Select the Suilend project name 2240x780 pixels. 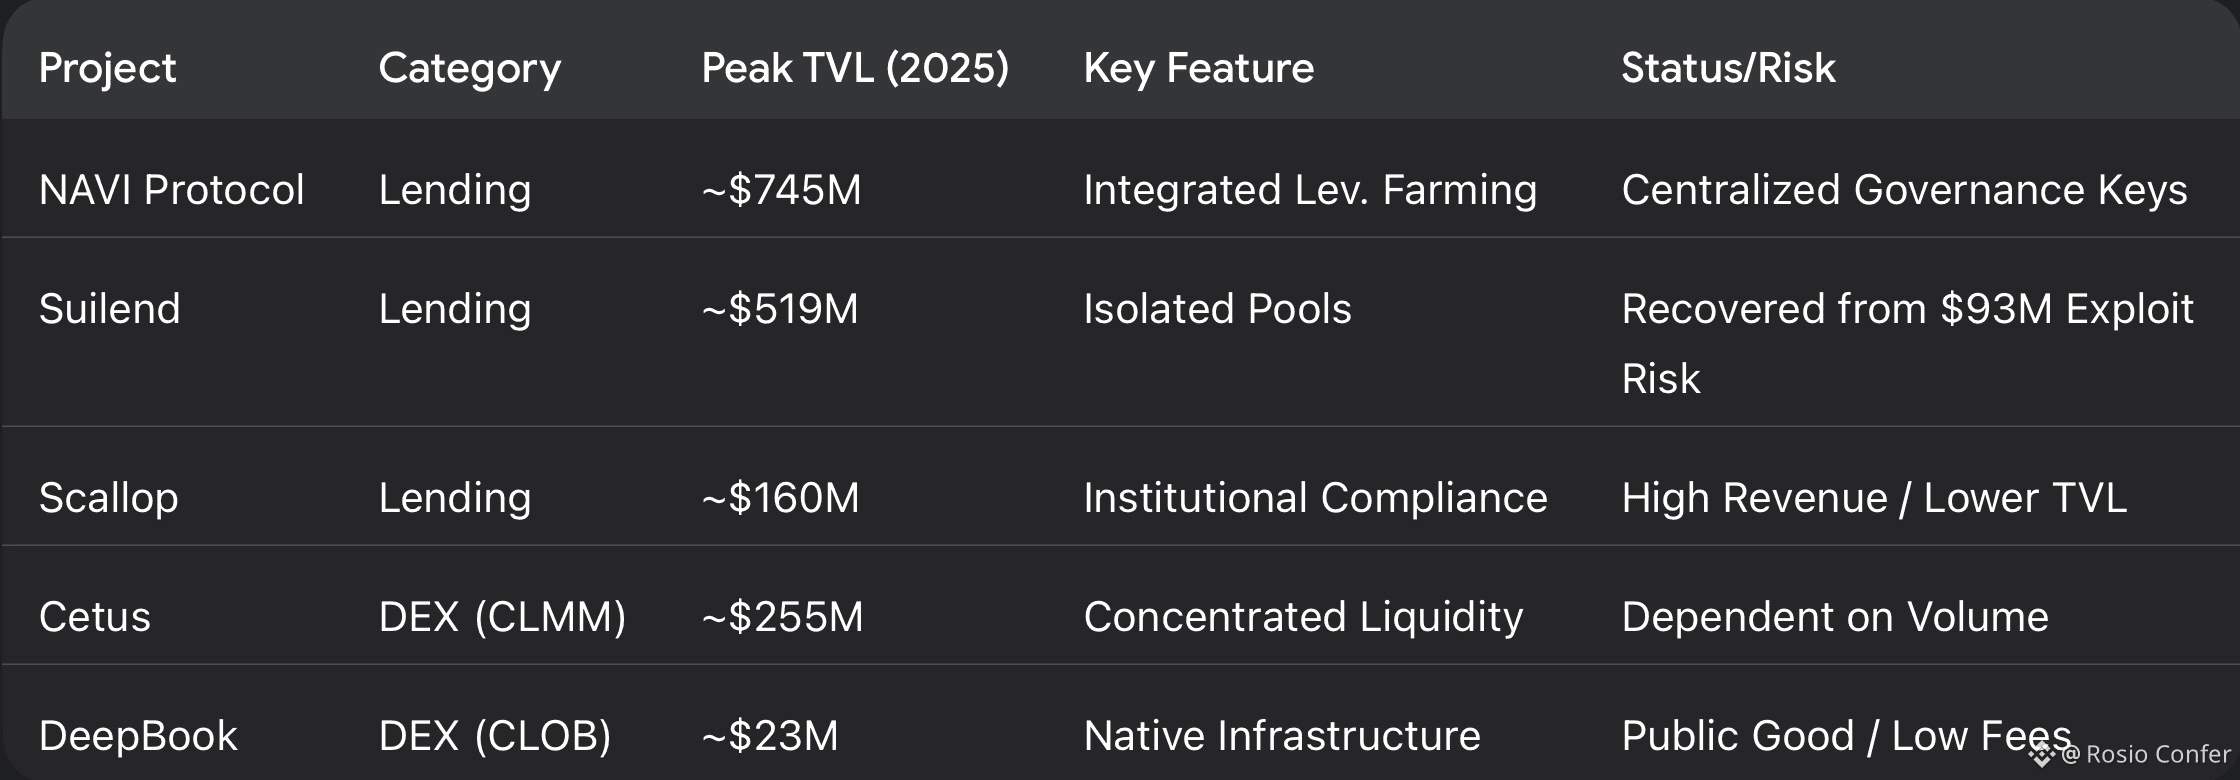tap(109, 309)
